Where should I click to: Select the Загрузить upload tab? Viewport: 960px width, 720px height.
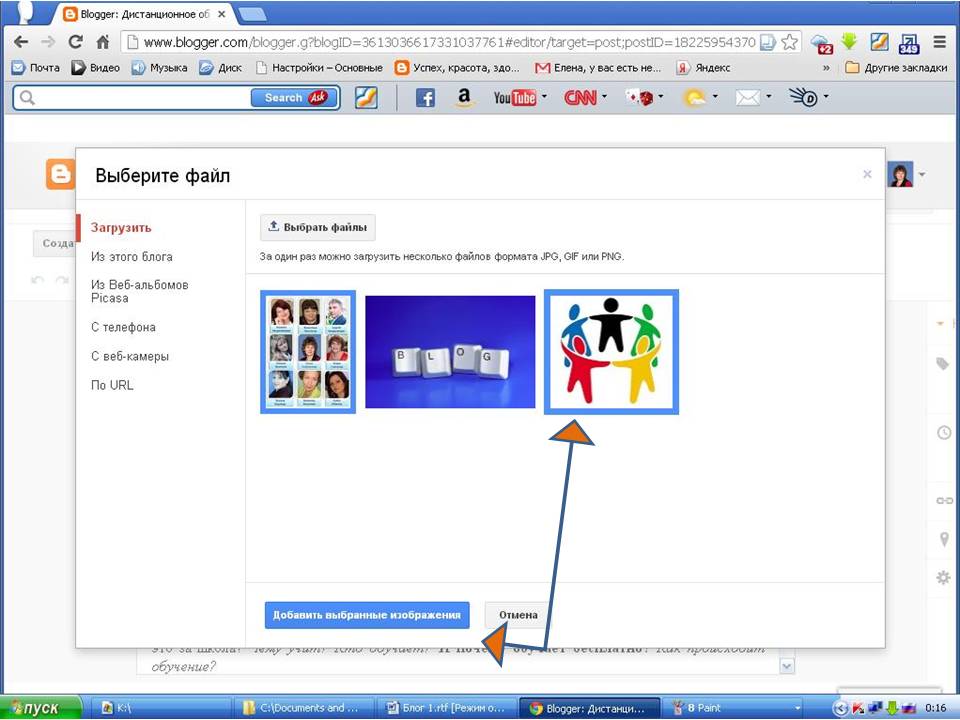tap(121, 228)
